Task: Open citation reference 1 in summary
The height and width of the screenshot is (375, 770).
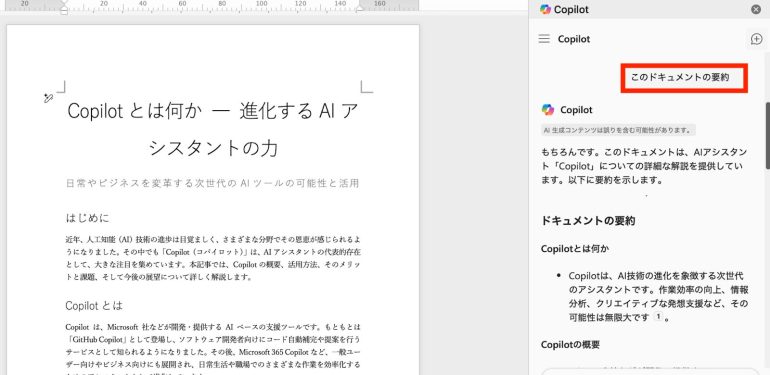Action: (659, 317)
